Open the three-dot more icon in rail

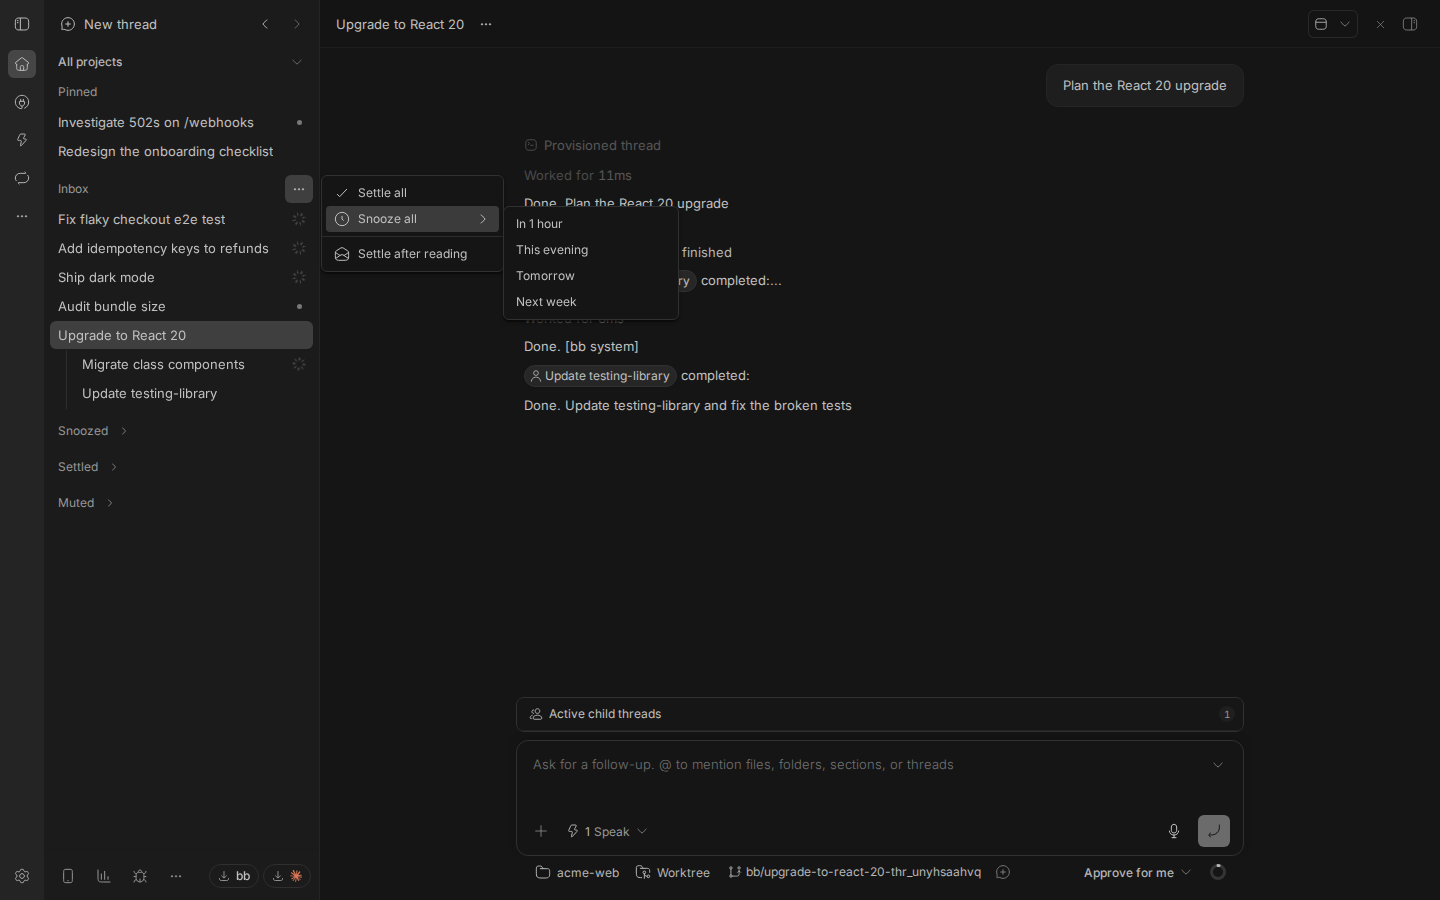tap(22, 216)
